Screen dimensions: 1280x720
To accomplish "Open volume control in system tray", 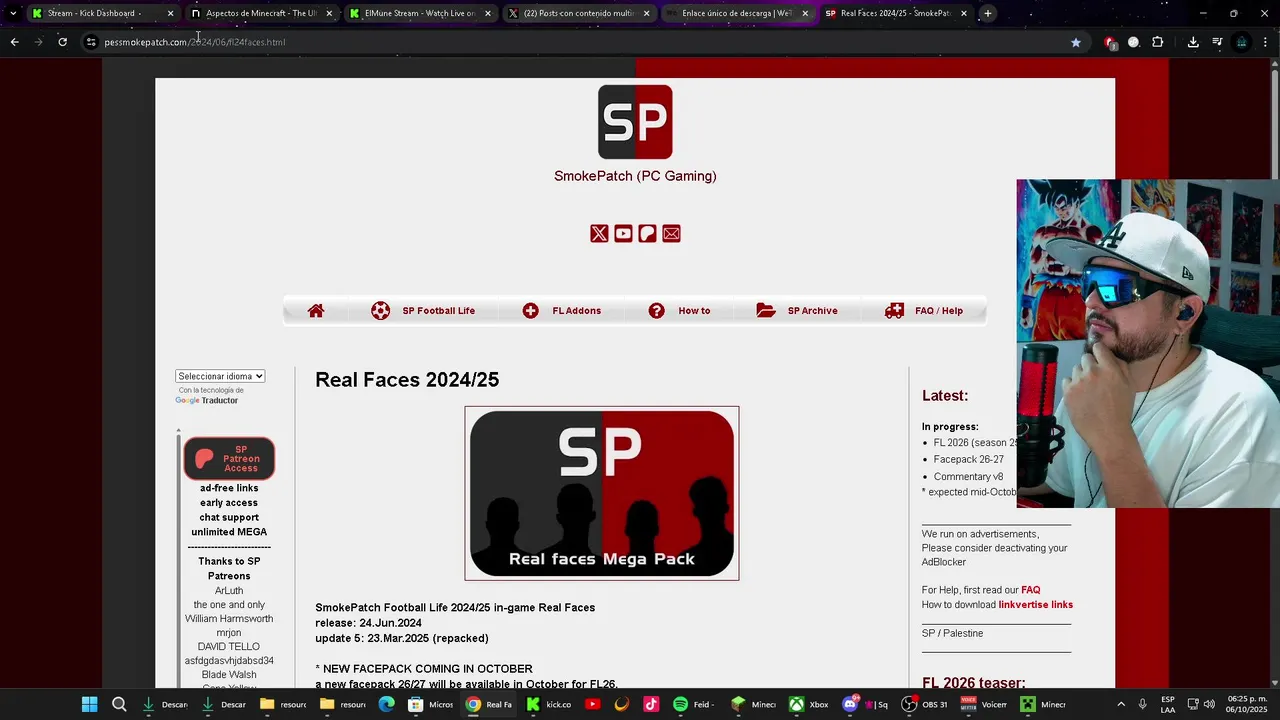I will [1209, 704].
